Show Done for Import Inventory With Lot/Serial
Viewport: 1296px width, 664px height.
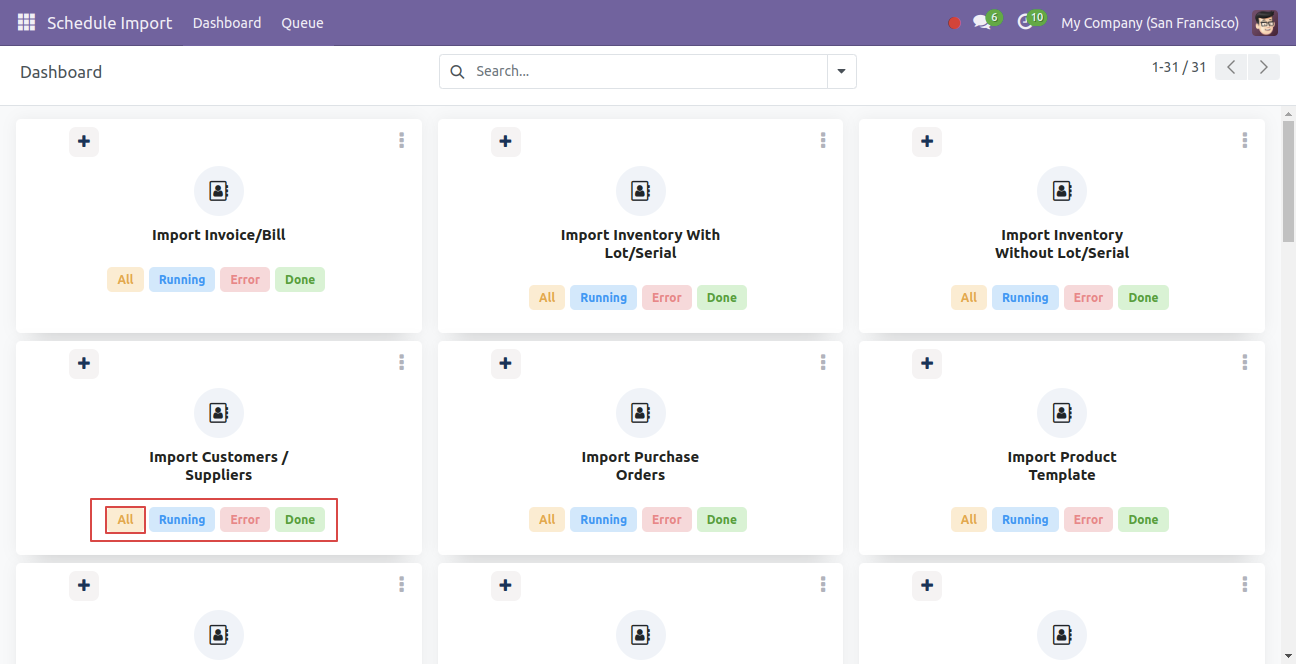[722, 298]
